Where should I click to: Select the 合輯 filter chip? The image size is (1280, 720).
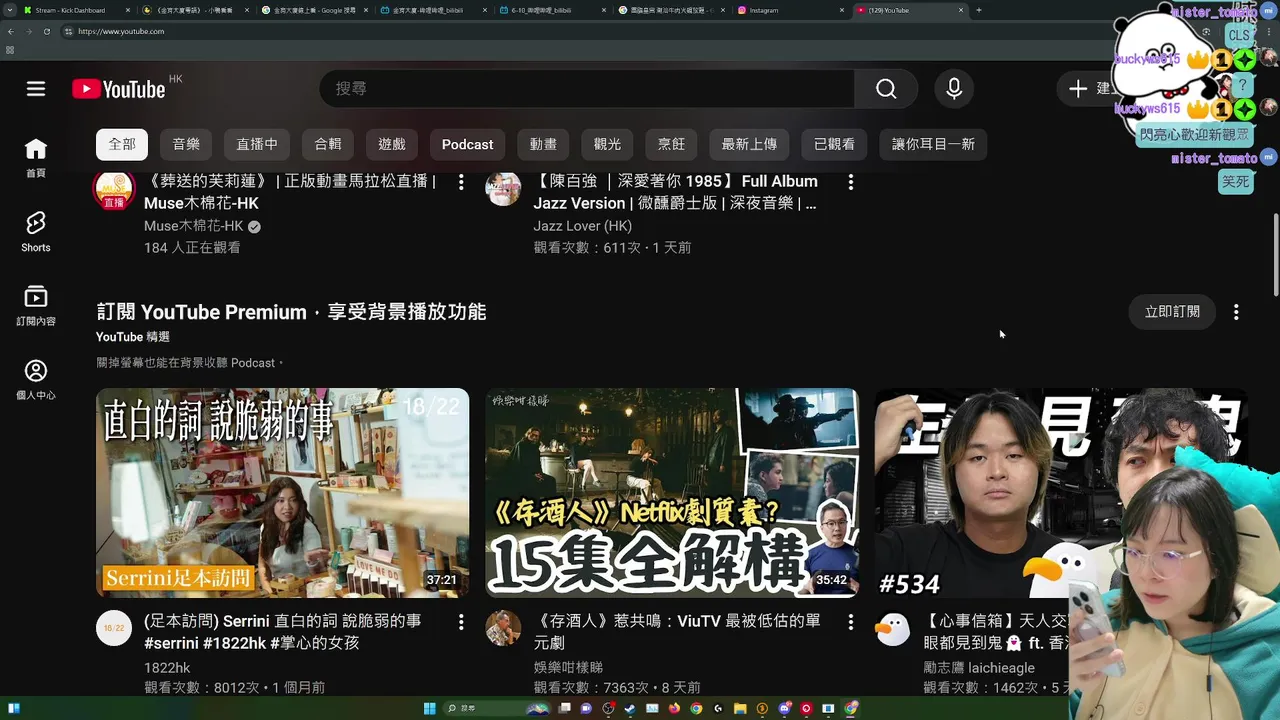point(328,144)
